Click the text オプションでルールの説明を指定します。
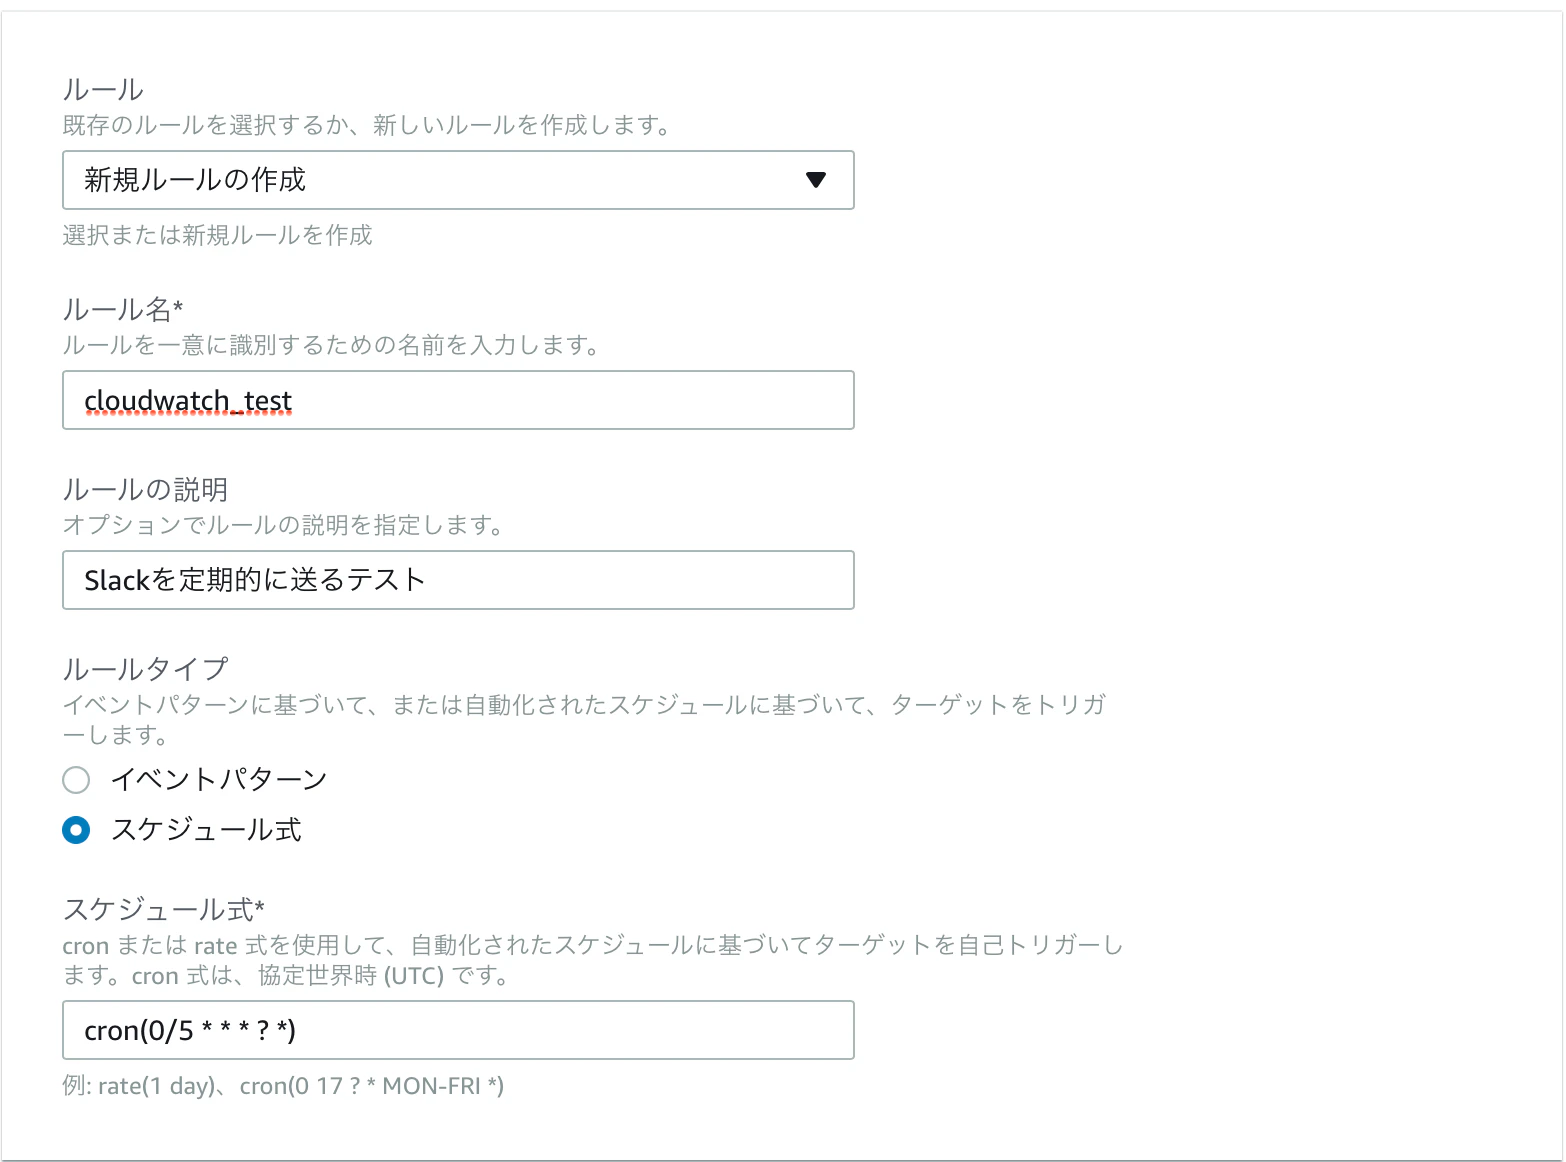This screenshot has width=1566, height=1162. pos(283,525)
